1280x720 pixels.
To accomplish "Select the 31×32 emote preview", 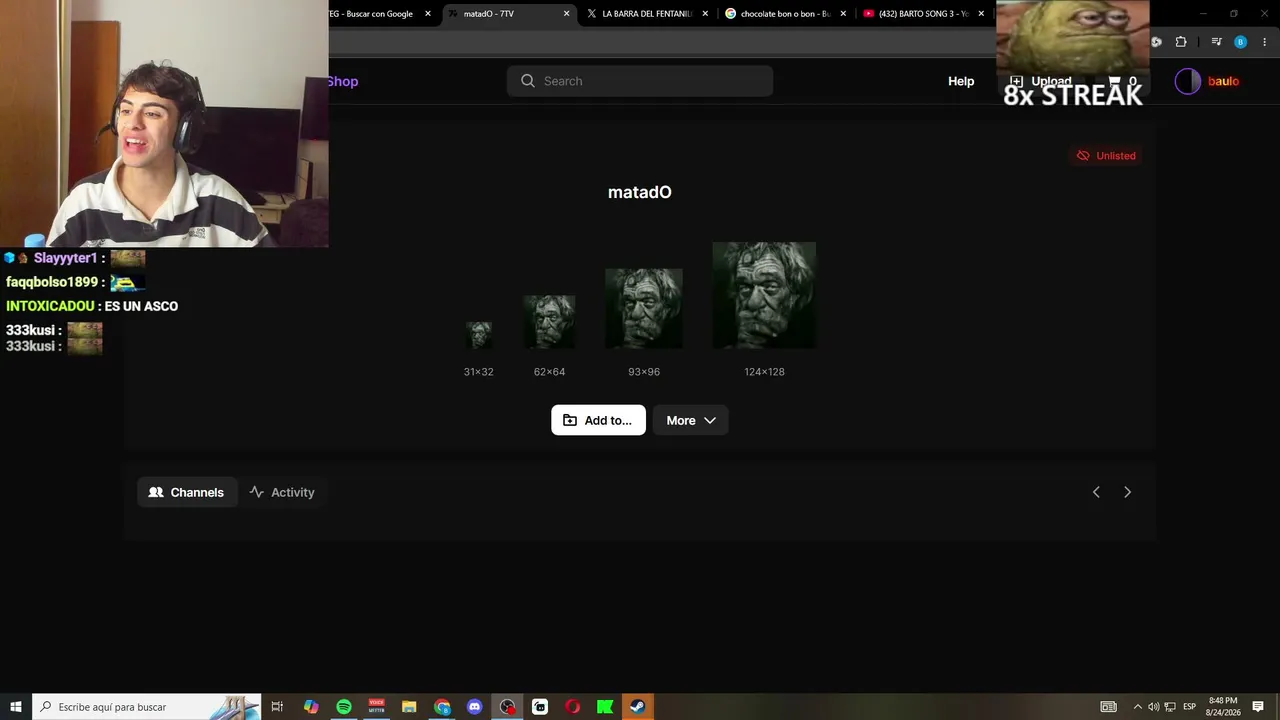I will [479, 335].
